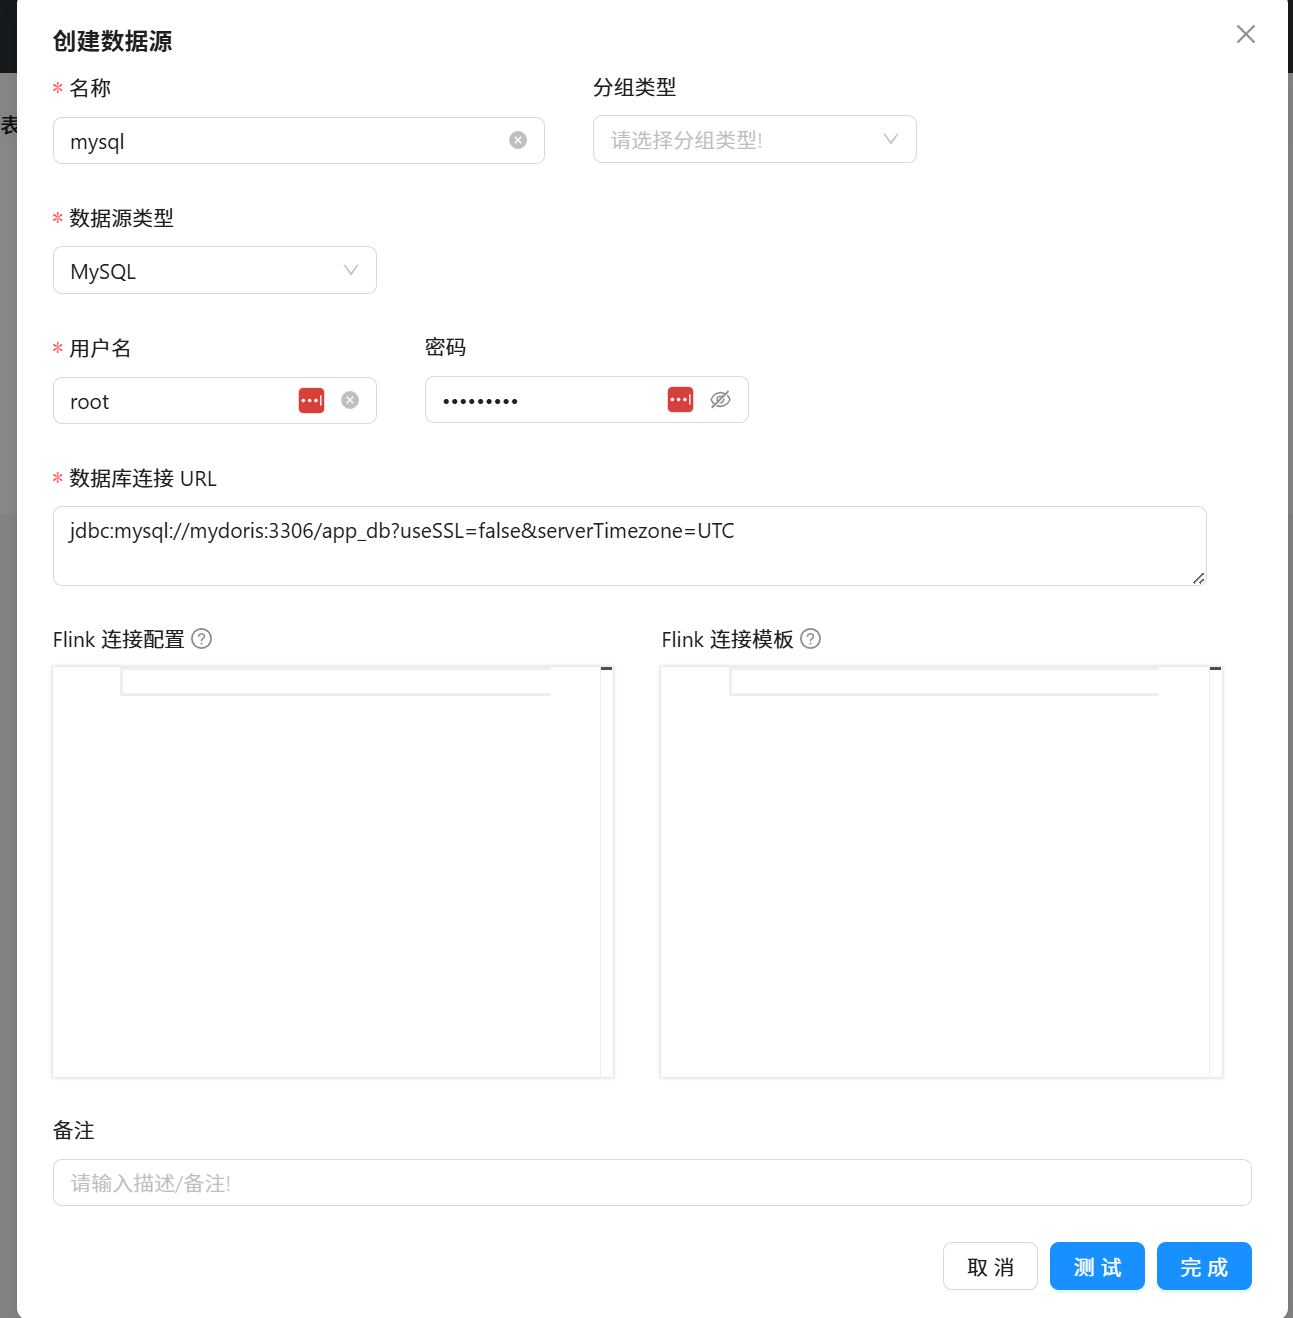This screenshot has width=1293, height=1318.
Task: Clear the mysql name field
Action: (517, 140)
